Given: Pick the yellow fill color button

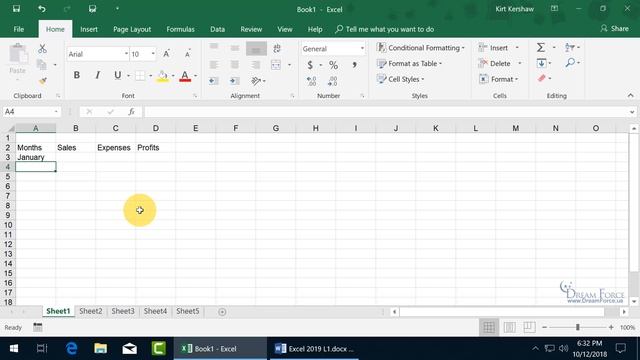Looking at the screenshot, I should point(162,76).
